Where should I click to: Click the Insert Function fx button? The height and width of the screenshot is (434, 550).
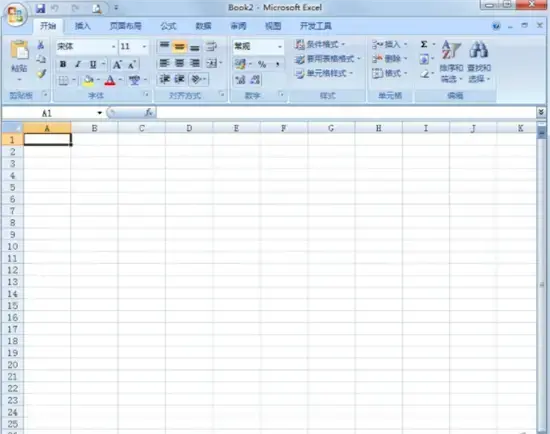coord(149,113)
